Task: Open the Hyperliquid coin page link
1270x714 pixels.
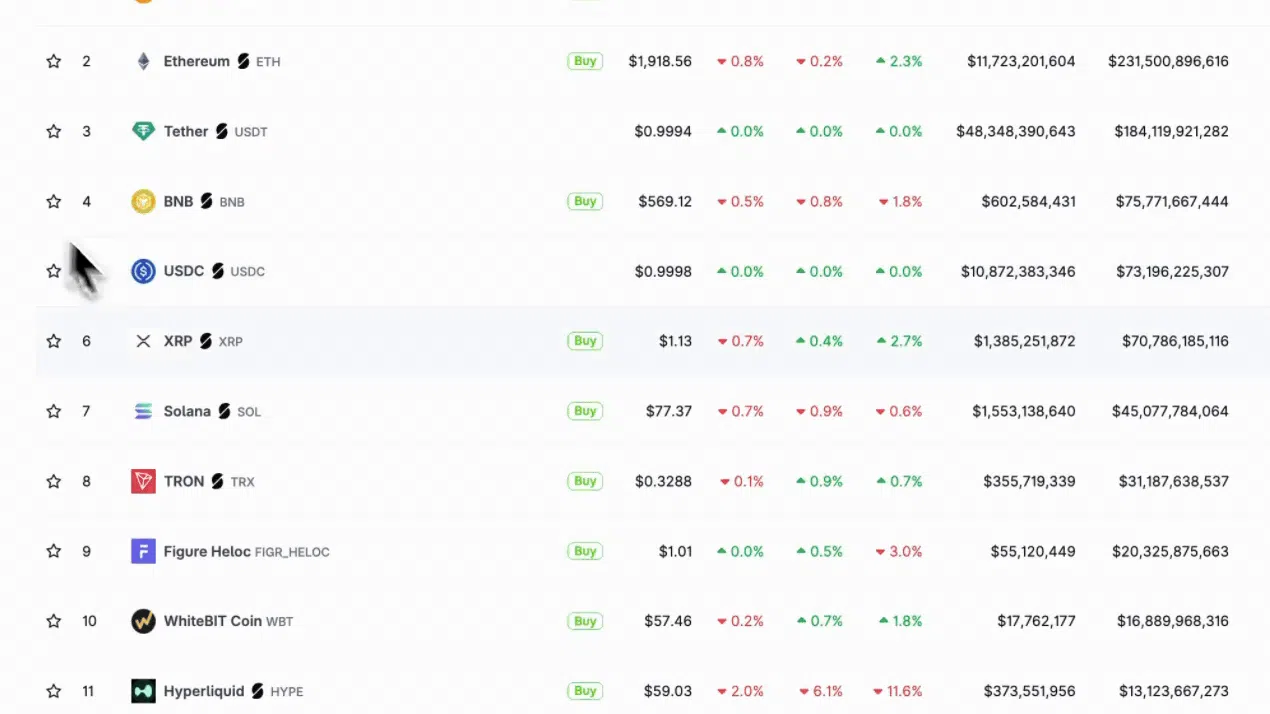Action: [x=204, y=691]
